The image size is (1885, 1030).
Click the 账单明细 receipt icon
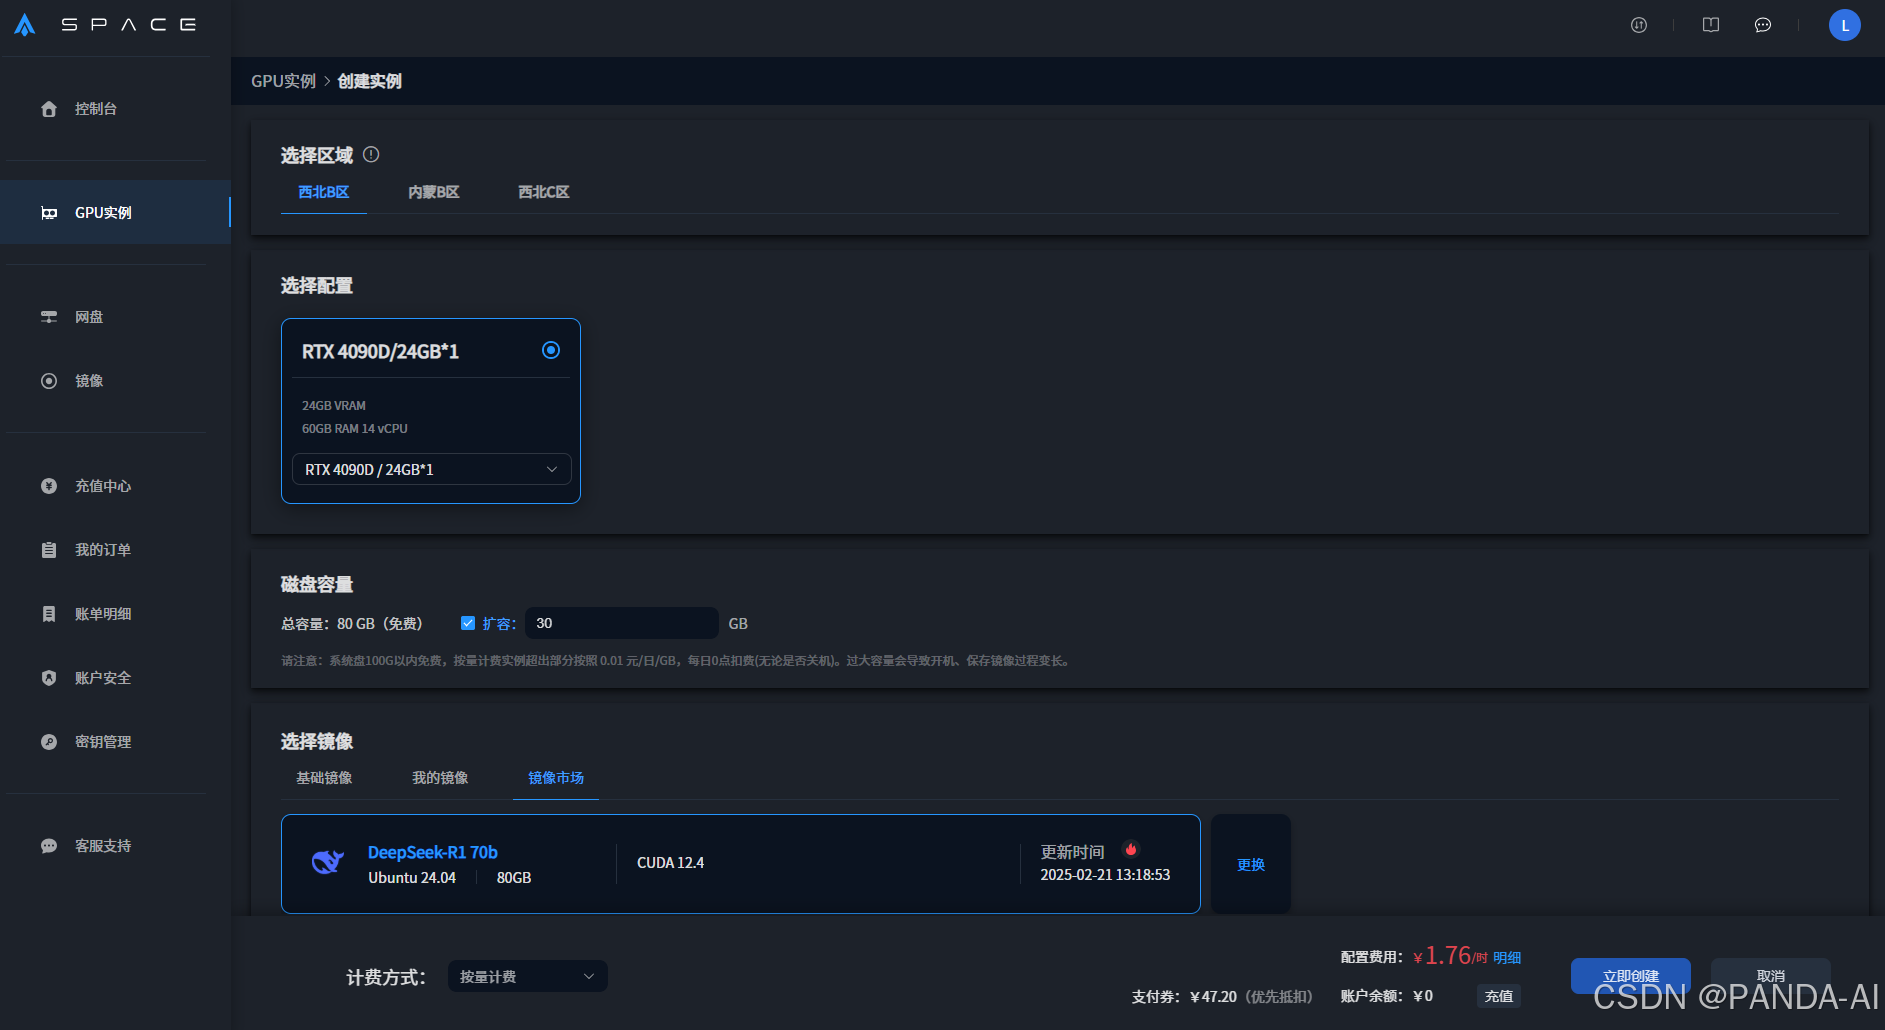click(x=49, y=614)
